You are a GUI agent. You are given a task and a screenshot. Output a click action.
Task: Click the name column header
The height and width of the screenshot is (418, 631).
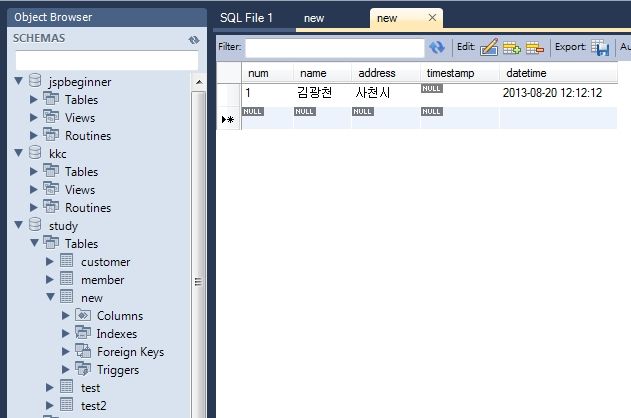(x=322, y=73)
